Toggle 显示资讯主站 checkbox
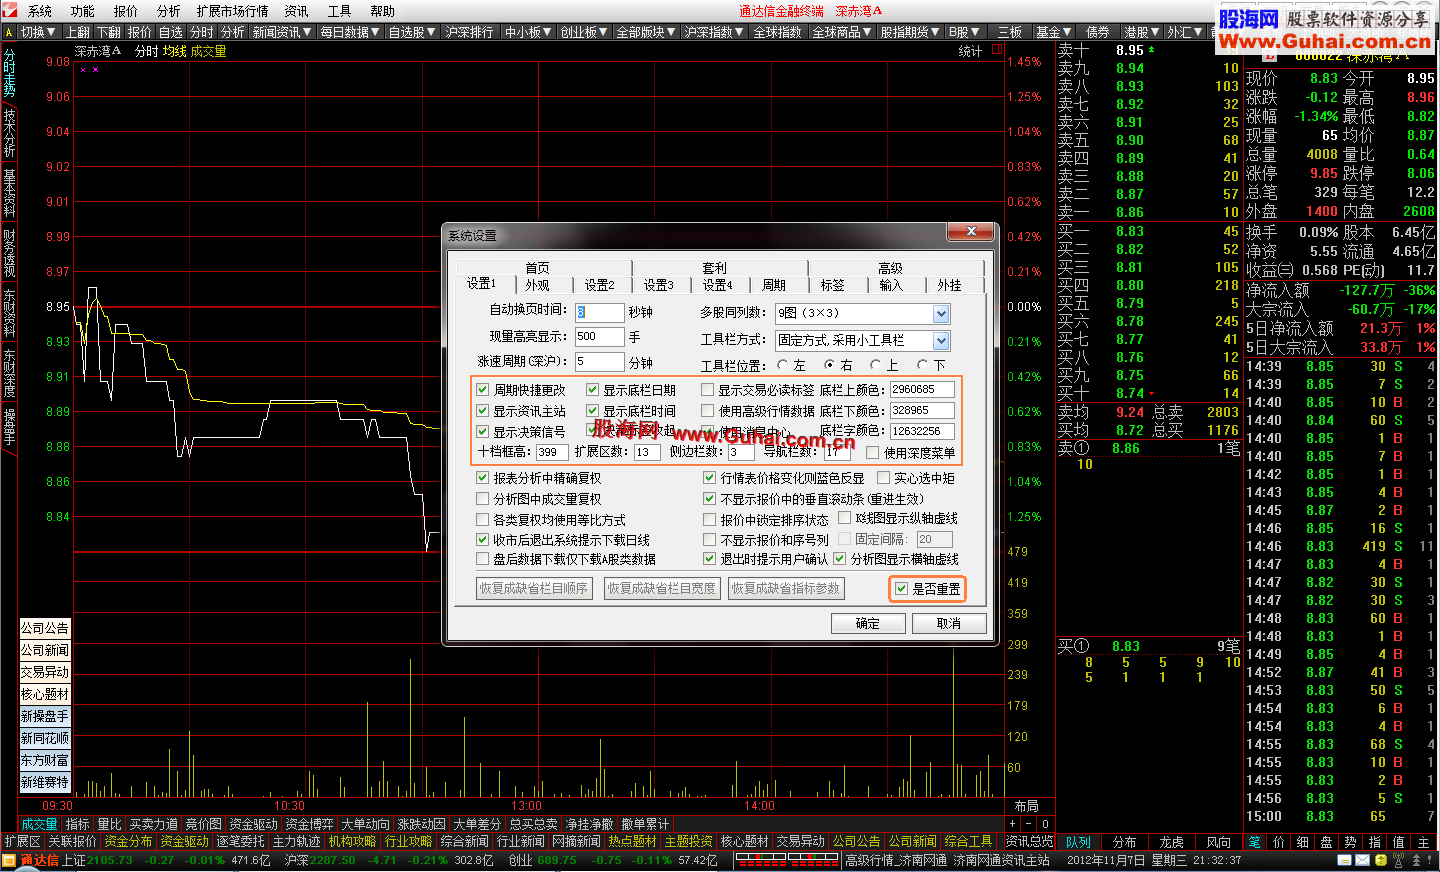The width and height of the screenshot is (1440, 872). tap(483, 411)
